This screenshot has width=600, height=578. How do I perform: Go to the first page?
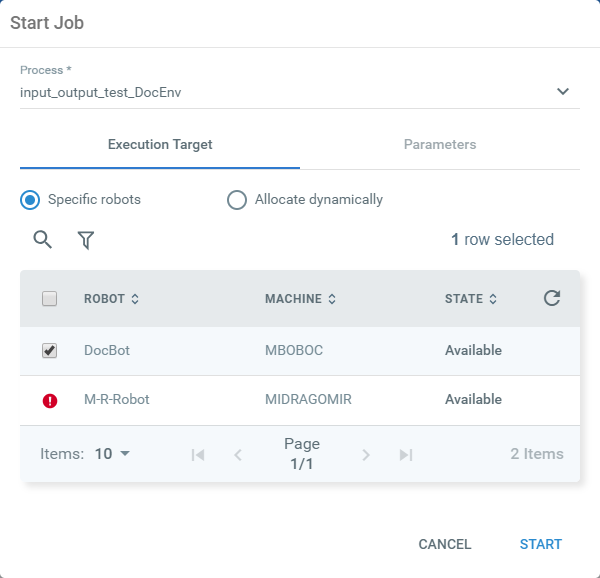point(198,454)
